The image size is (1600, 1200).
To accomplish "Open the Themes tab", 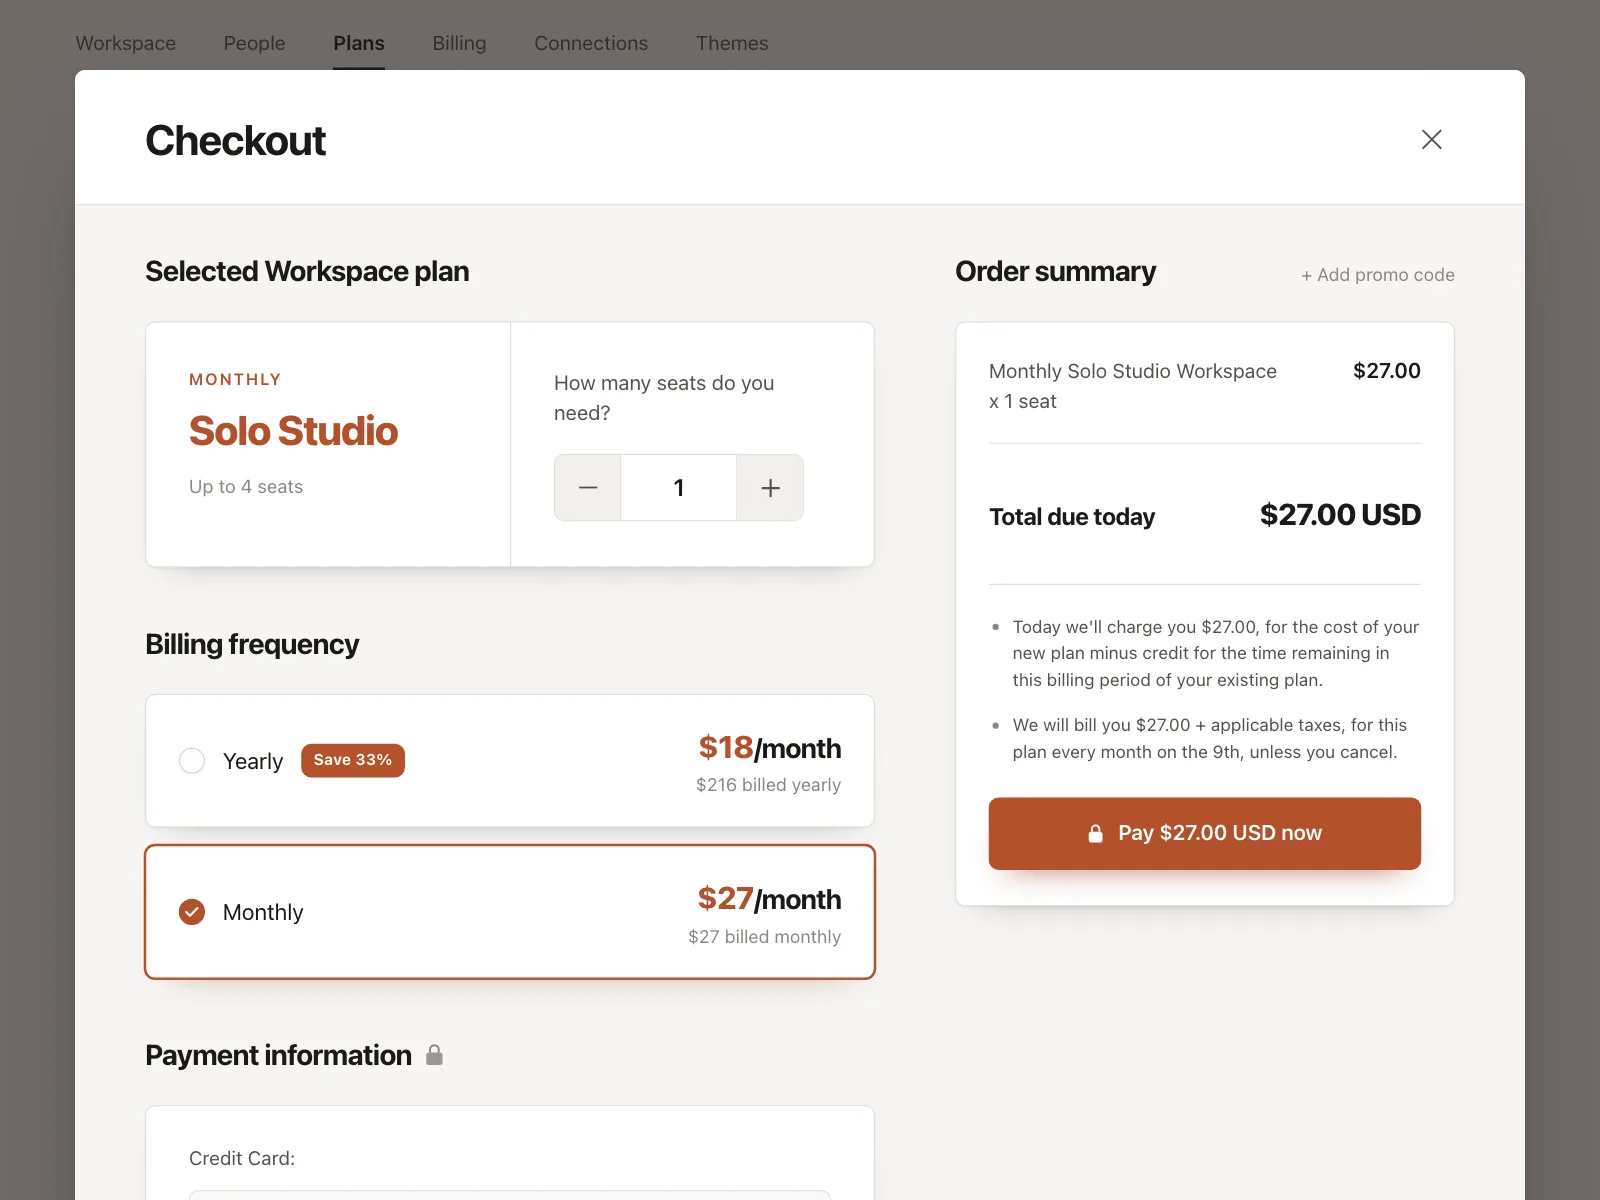I will [x=732, y=43].
